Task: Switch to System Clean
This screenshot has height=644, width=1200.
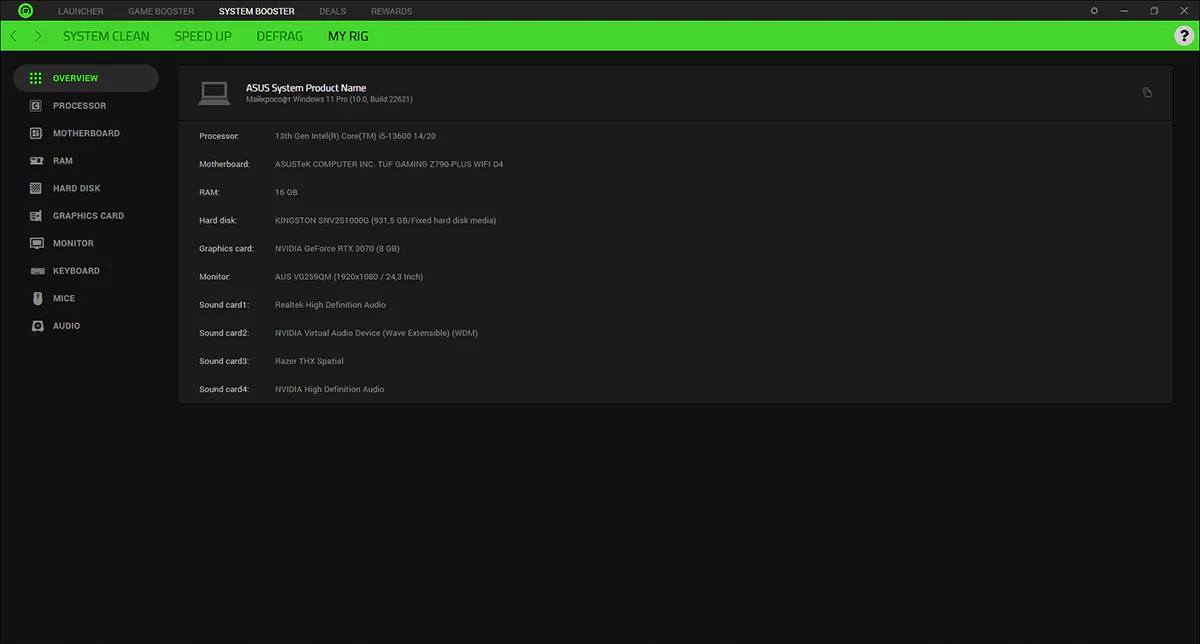Action: tap(106, 36)
